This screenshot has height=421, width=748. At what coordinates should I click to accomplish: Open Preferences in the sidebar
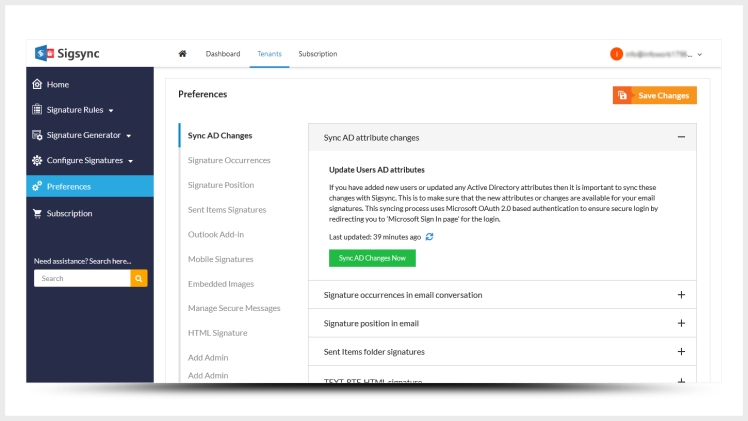pyautogui.click(x=68, y=186)
